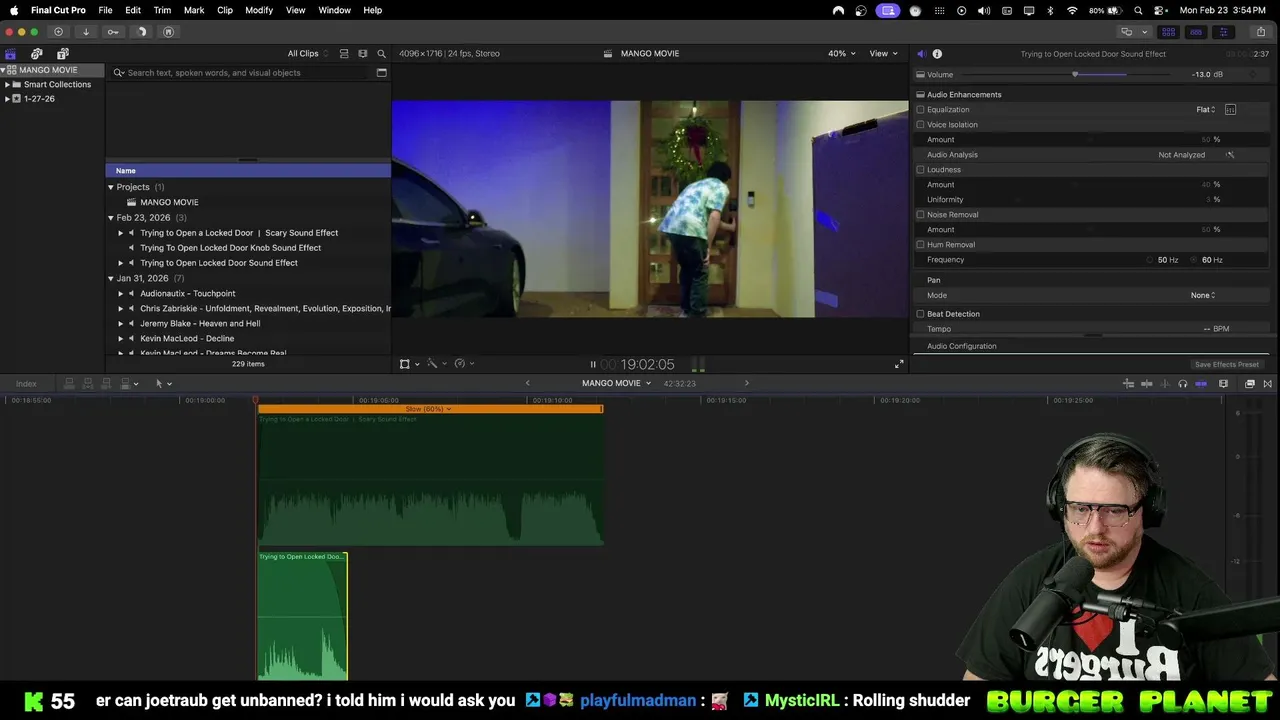Enable the Loudness checkbox
This screenshot has width=1280, height=720.
(x=920, y=170)
